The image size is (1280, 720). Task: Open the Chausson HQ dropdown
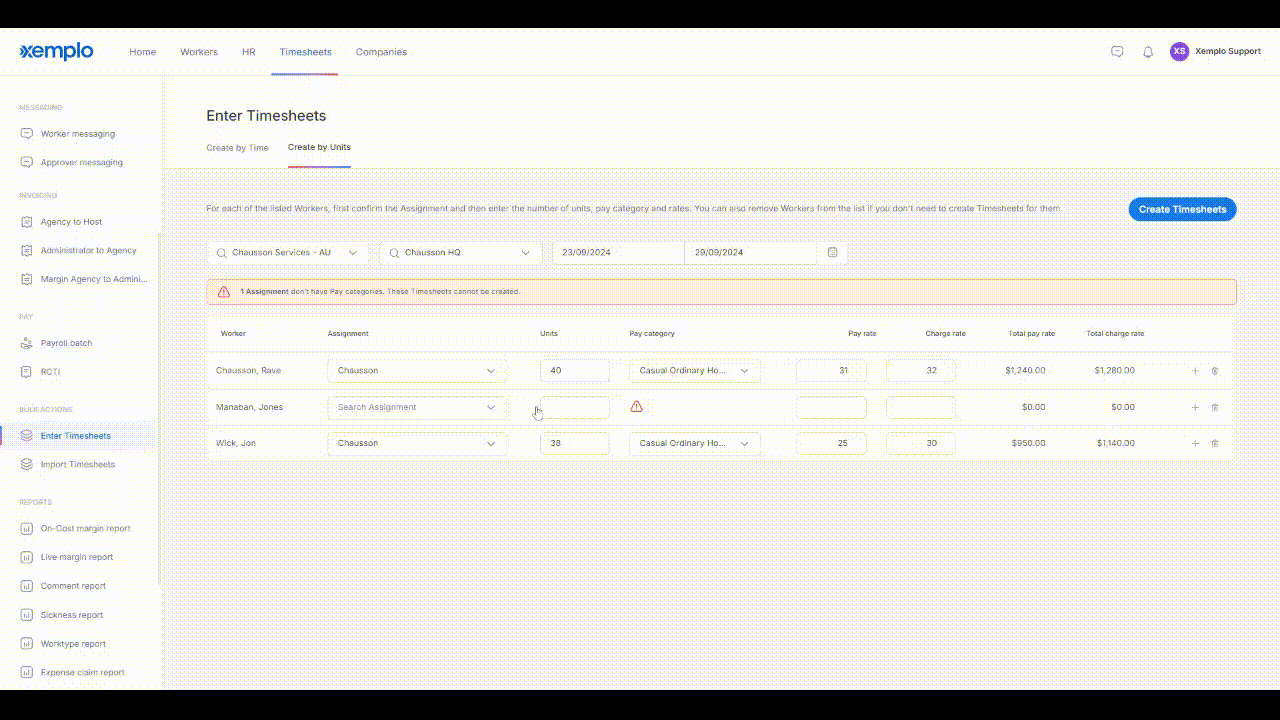point(461,253)
